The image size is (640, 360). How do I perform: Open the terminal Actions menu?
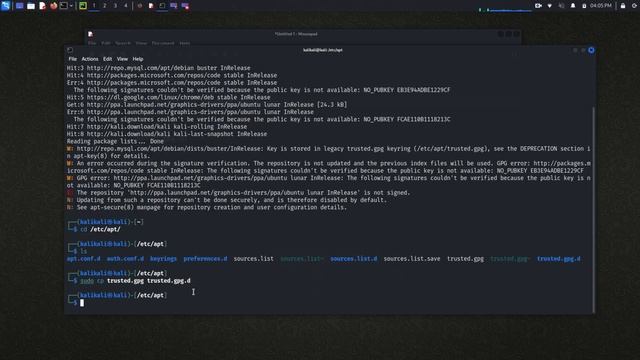tap(90, 59)
